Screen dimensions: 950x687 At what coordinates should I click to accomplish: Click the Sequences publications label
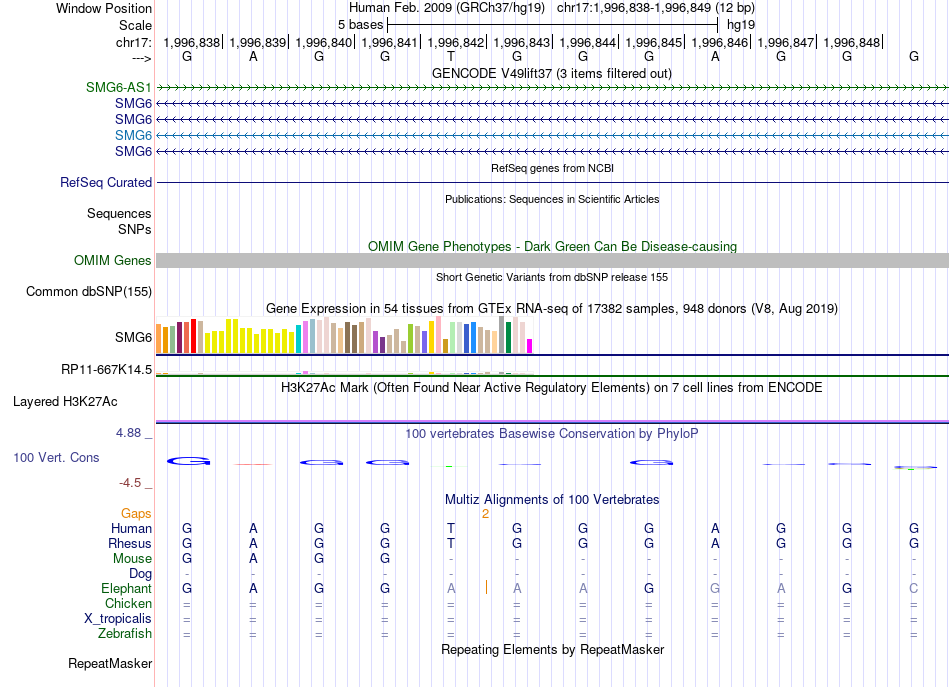[119, 213]
